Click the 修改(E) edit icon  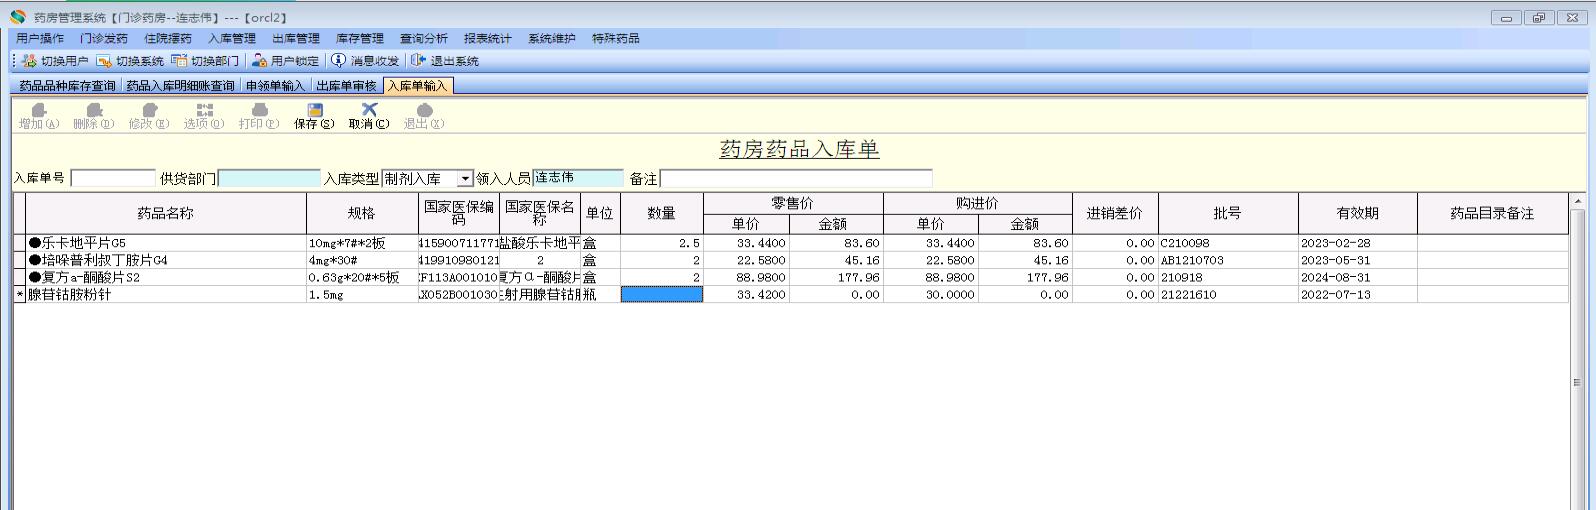(149, 110)
